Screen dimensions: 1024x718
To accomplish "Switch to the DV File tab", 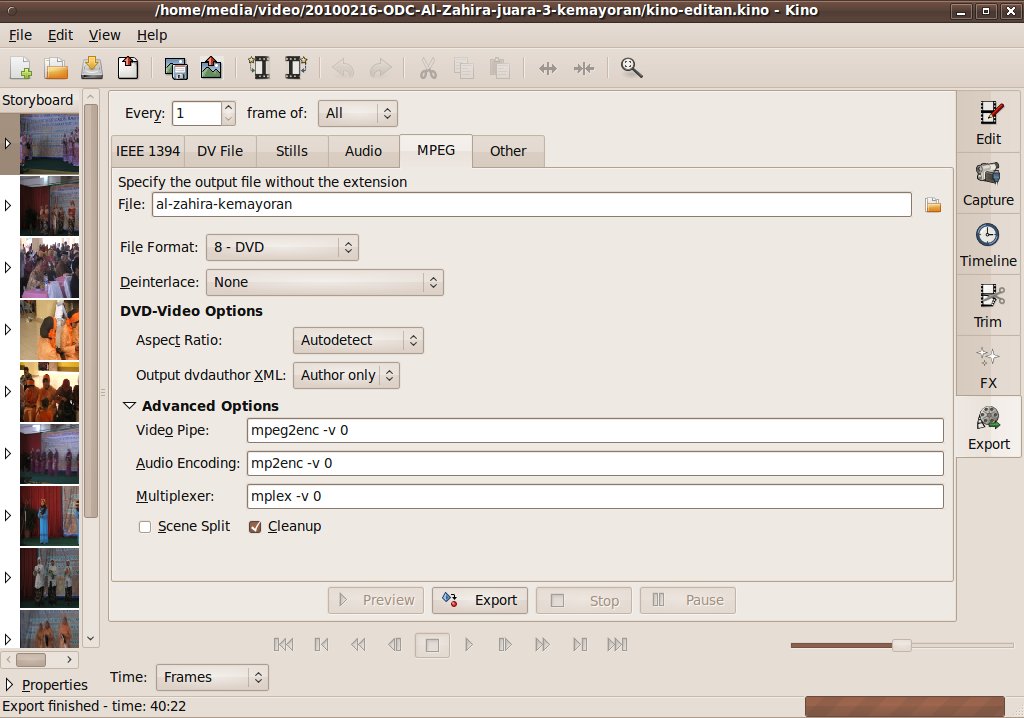I will (219, 151).
